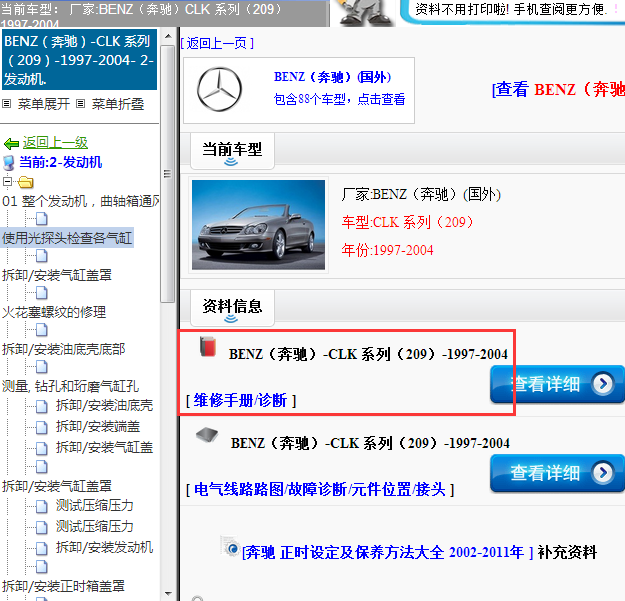Screen dimensions: 625x601
Task: Click document icon above 火花塞螺纹的修理
Action: [41, 293]
